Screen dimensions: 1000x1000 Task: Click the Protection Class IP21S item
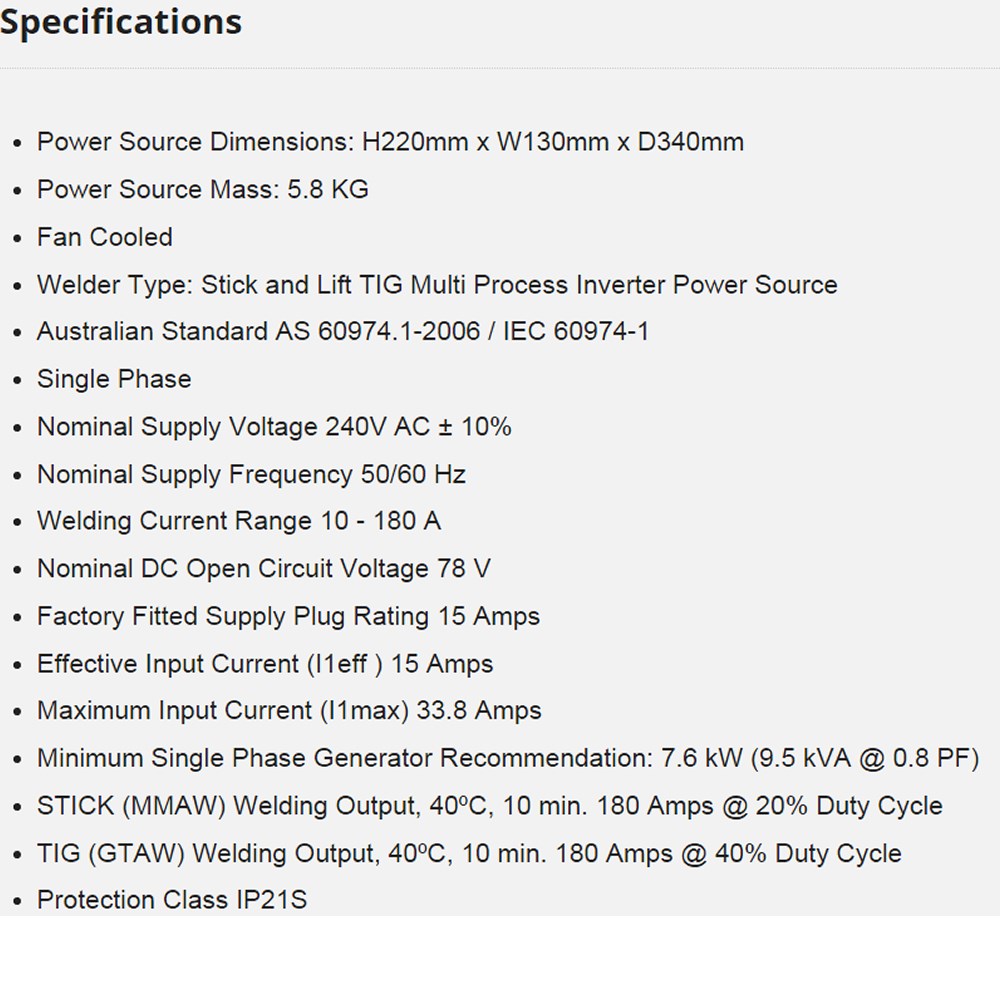pos(172,900)
